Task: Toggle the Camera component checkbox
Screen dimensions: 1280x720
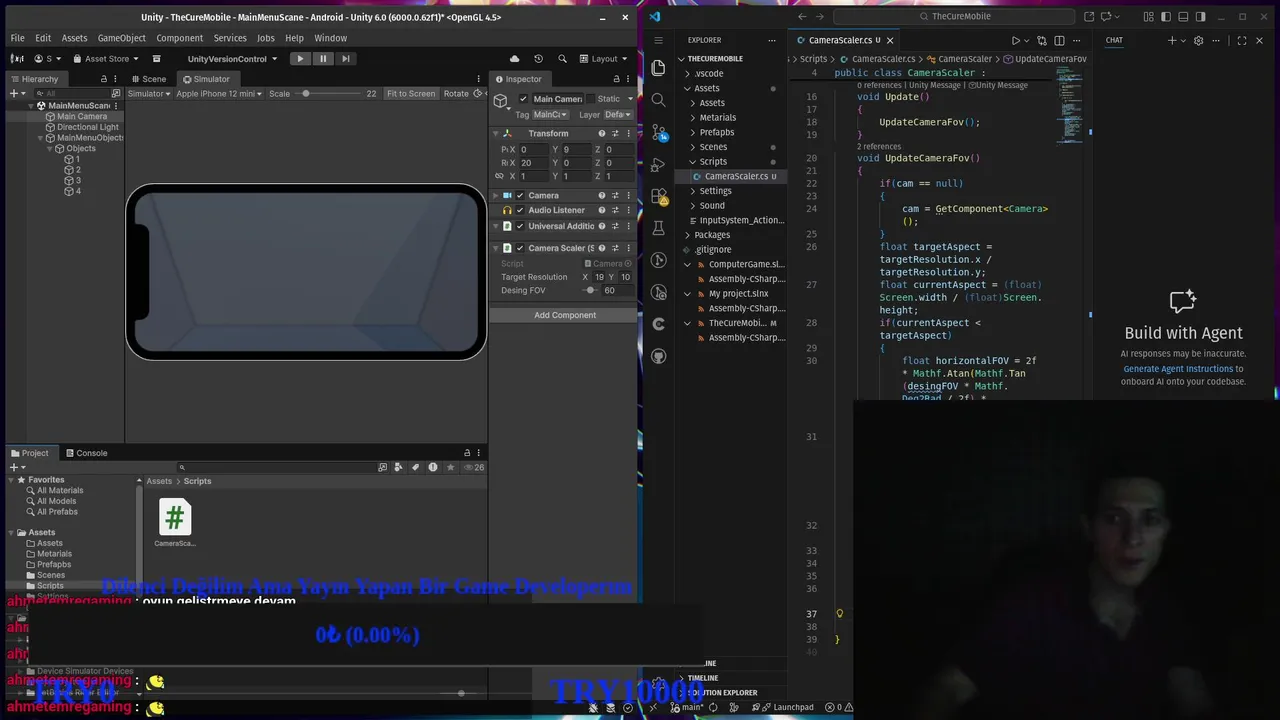Action: click(x=520, y=196)
